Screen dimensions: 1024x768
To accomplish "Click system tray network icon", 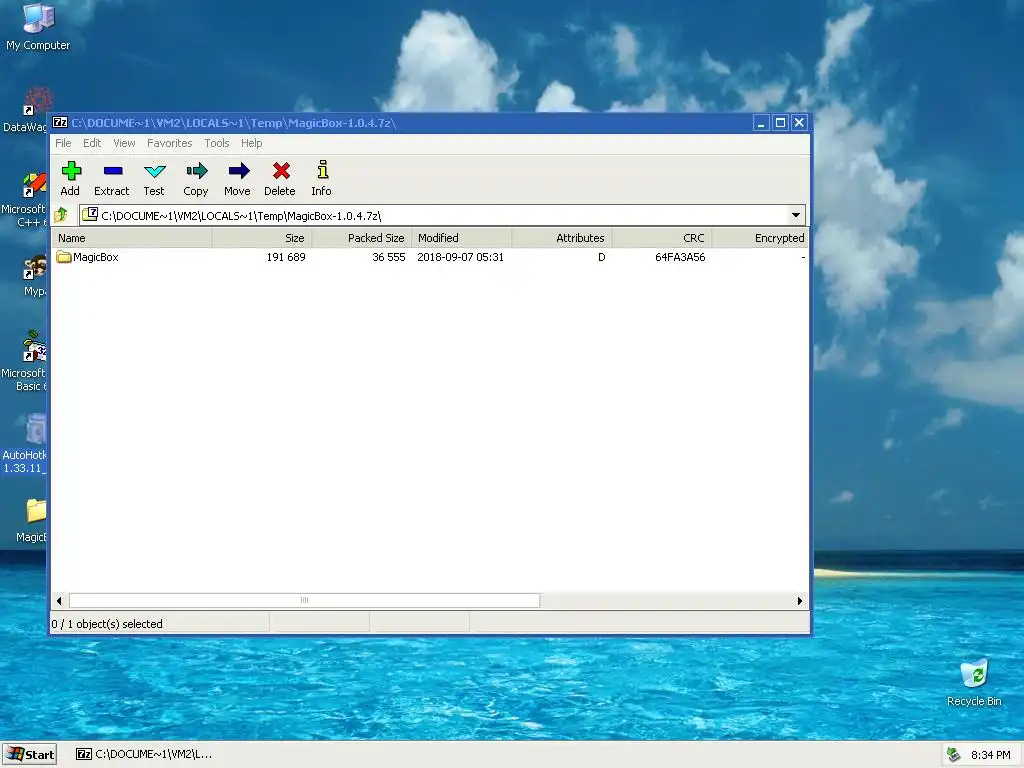I will [953, 754].
